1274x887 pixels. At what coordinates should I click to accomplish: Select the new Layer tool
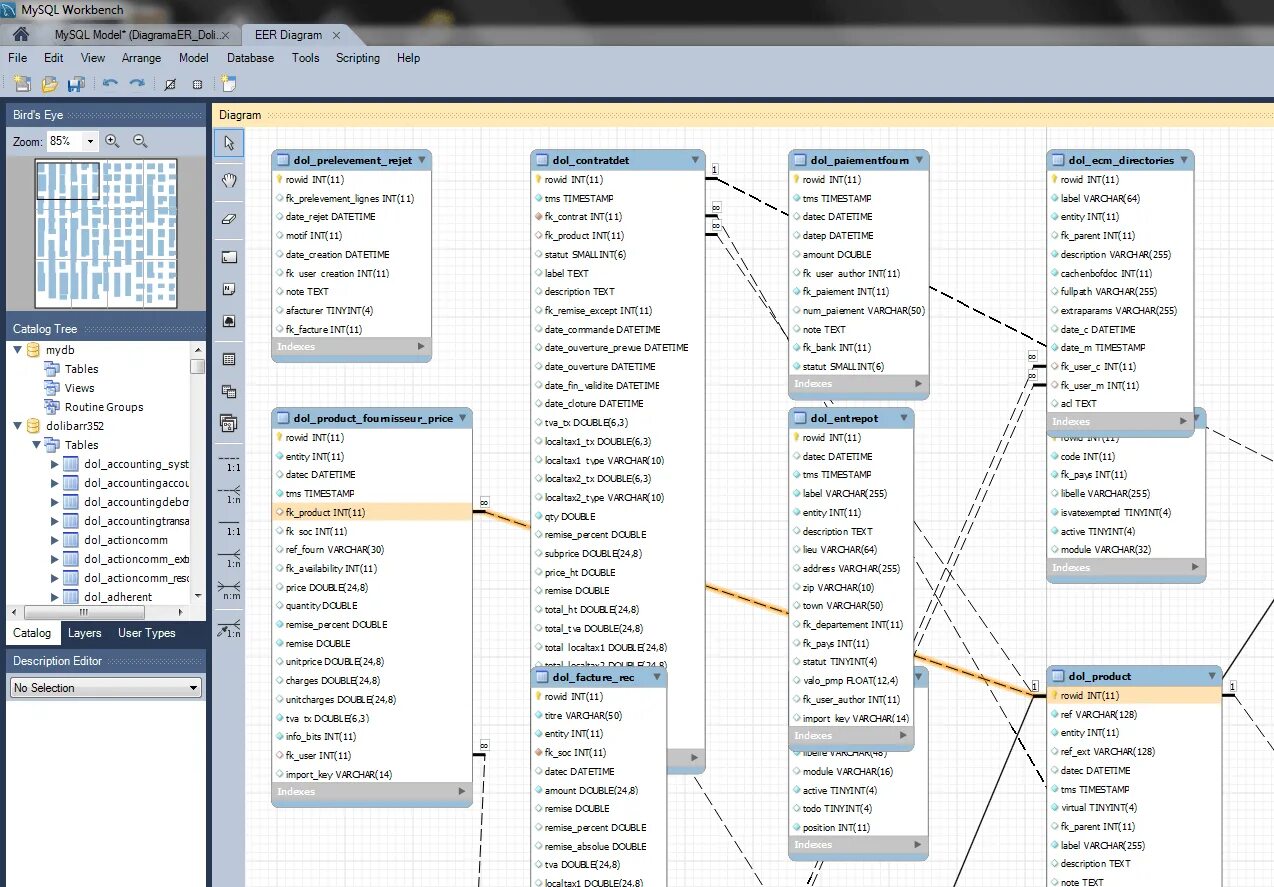tap(229, 257)
